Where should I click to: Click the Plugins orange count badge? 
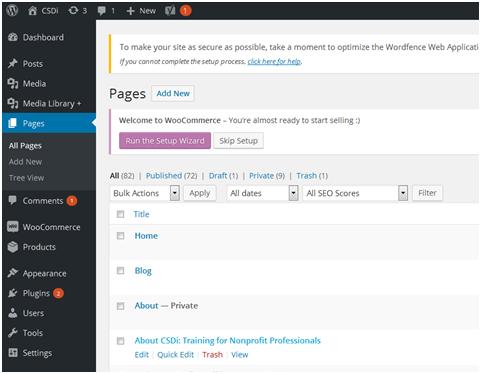(58, 293)
